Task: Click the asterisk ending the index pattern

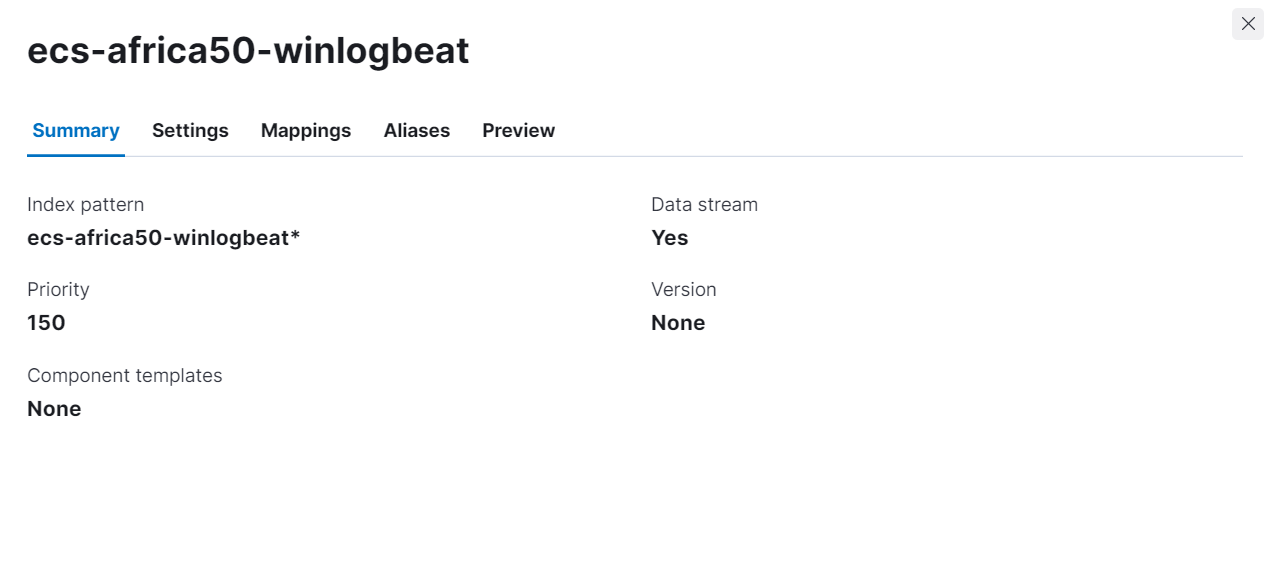Action: click(295, 236)
